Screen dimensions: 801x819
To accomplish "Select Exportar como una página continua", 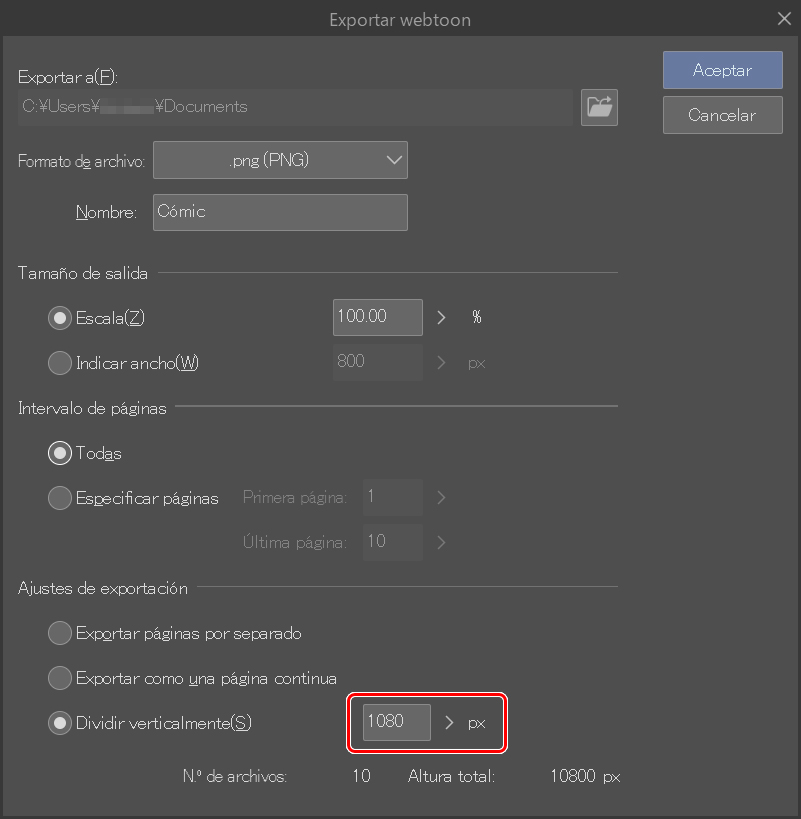I will pos(60,678).
